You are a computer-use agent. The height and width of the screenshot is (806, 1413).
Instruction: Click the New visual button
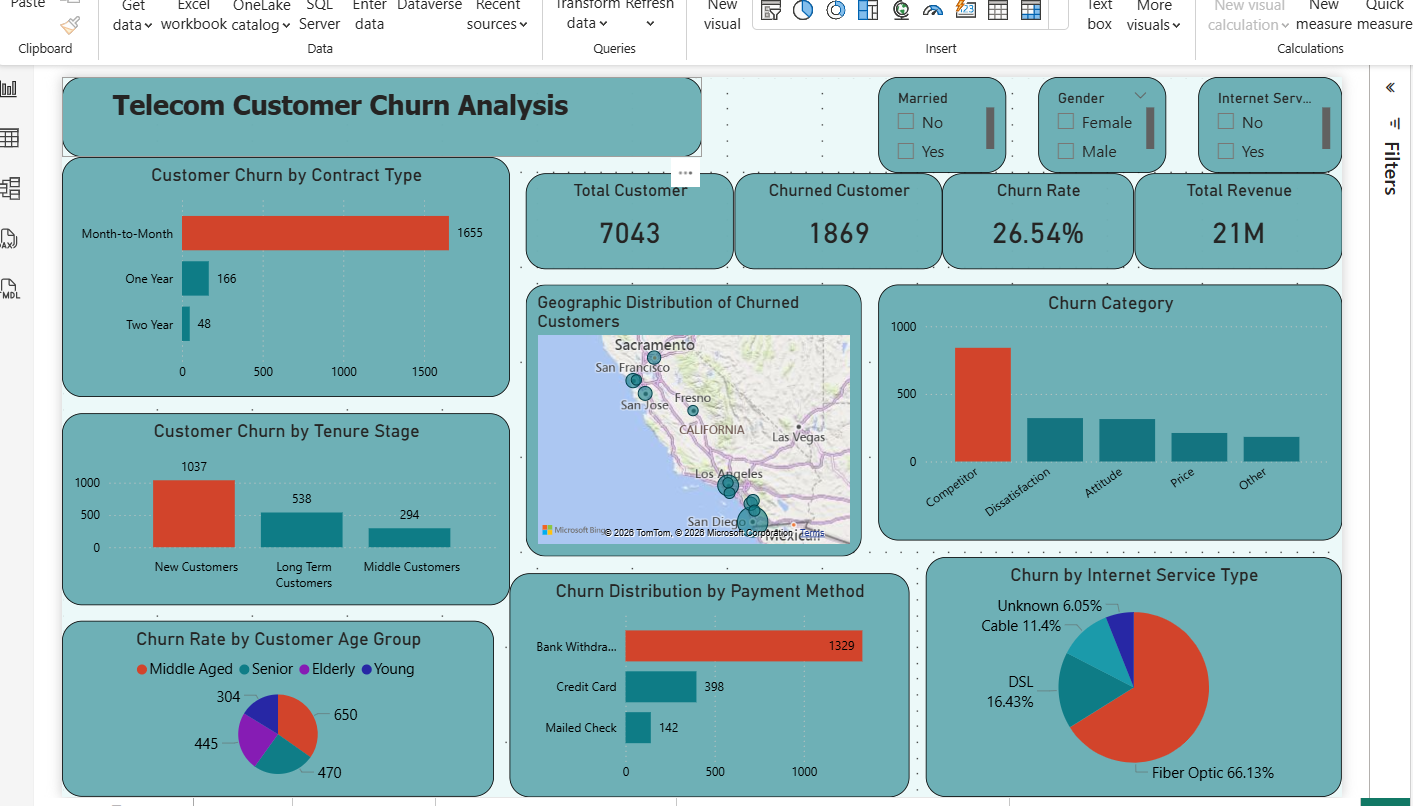coord(722,14)
